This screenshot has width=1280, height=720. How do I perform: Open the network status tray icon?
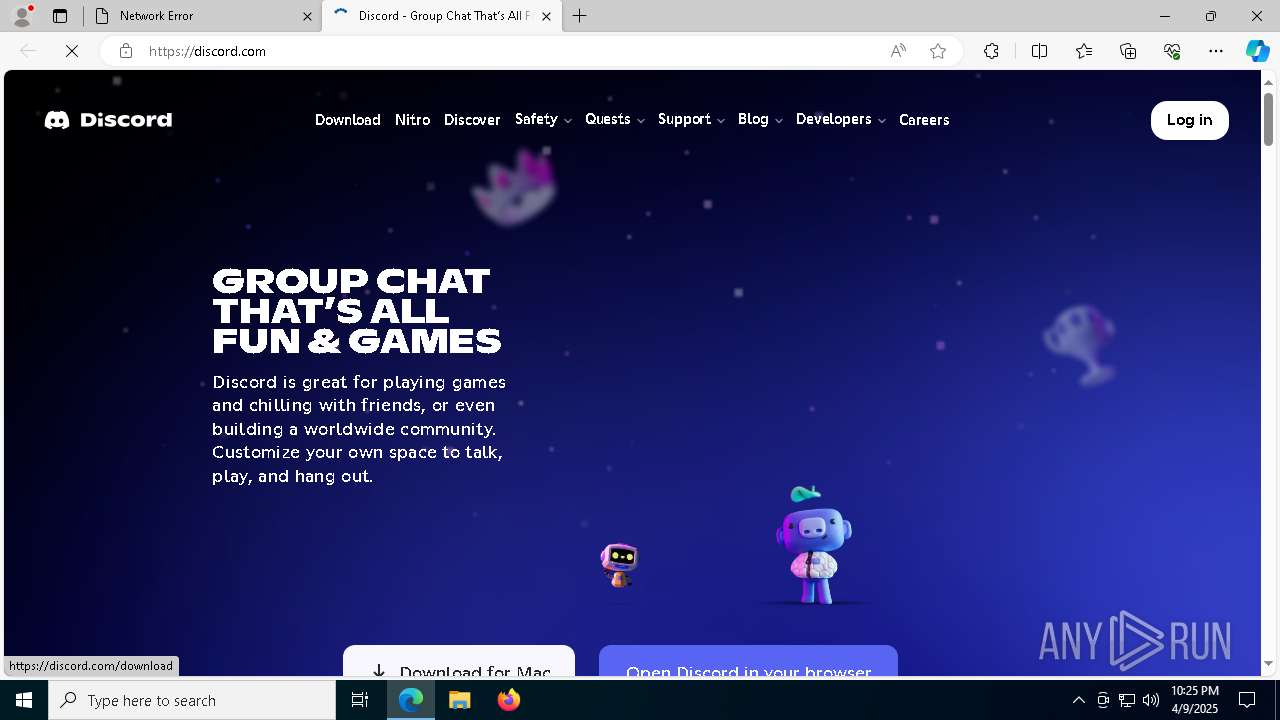click(1127, 700)
